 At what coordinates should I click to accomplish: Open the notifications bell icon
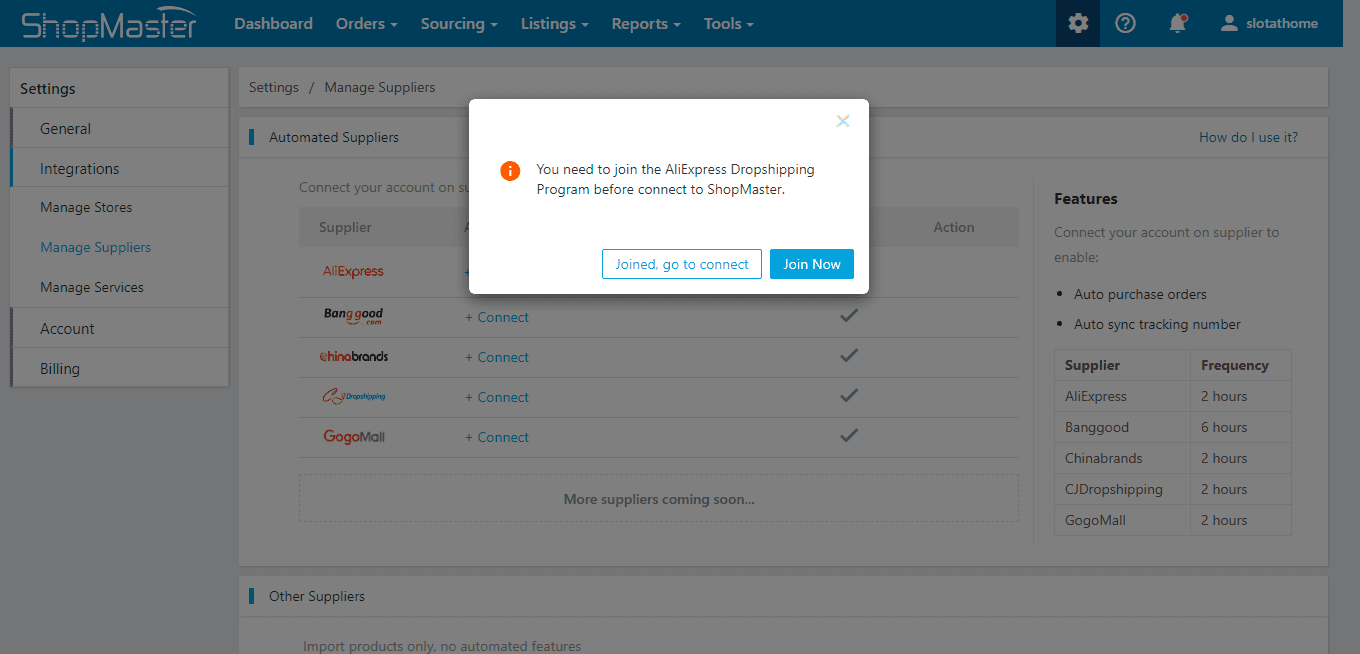click(x=1178, y=23)
